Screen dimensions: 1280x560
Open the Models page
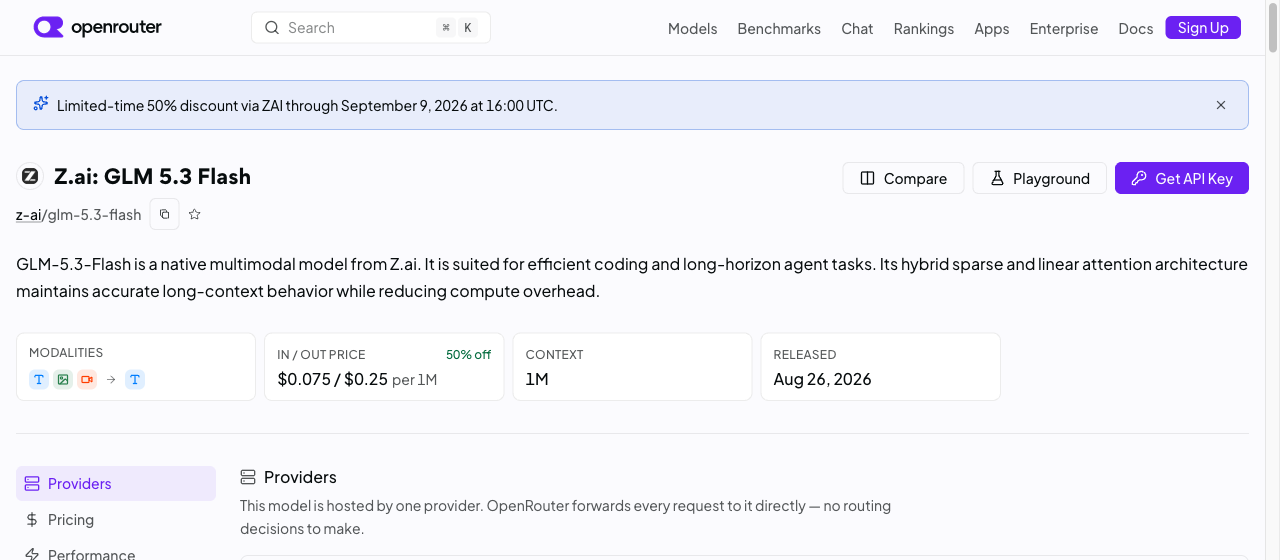point(692,28)
